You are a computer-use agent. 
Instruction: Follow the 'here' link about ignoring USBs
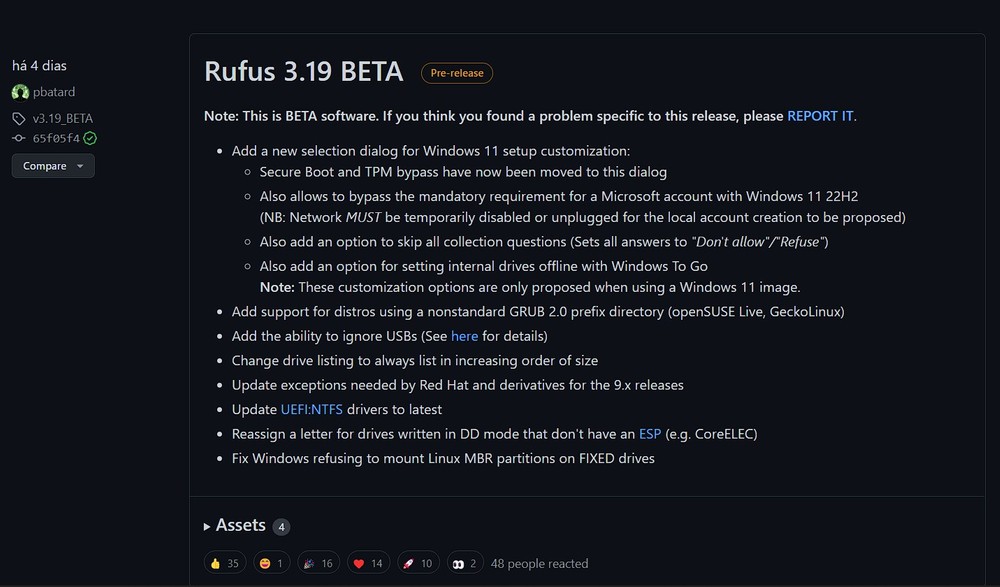coord(464,336)
